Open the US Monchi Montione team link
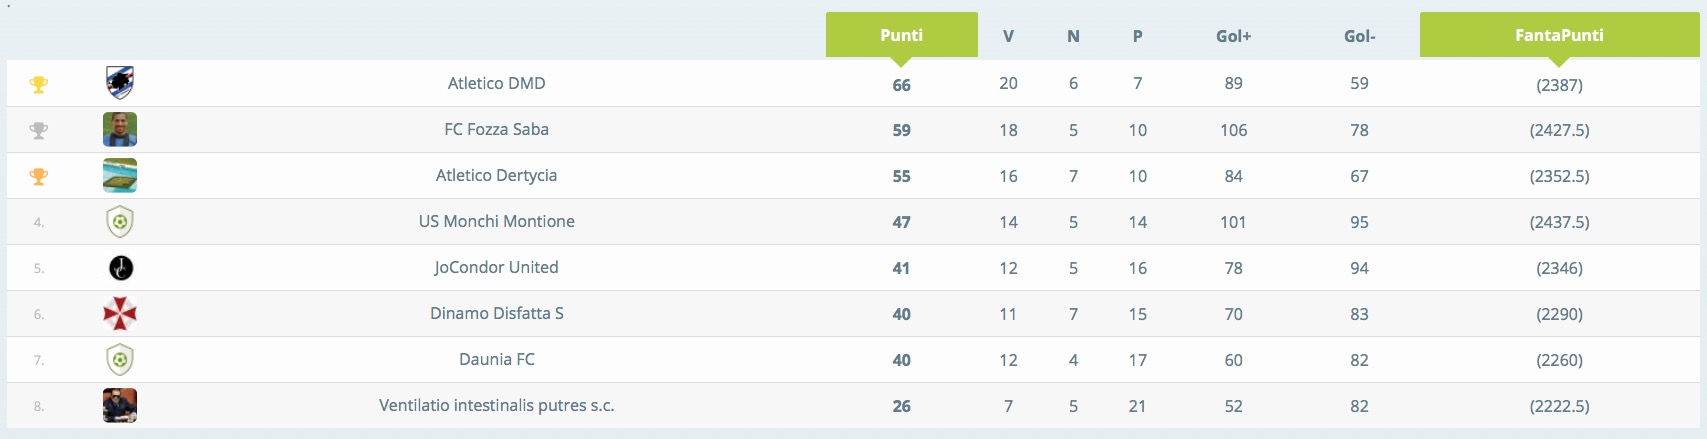This screenshot has height=439, width=1707. 497,221
